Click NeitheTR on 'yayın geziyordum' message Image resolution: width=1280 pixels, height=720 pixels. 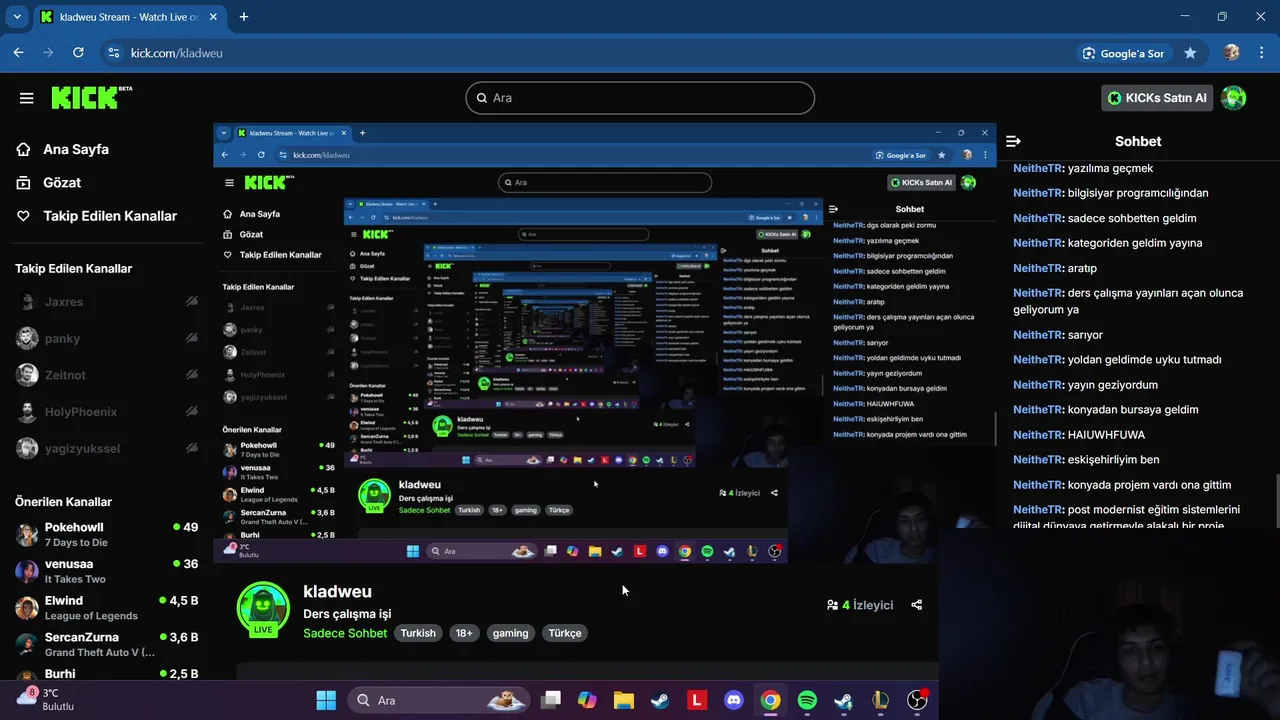point(1037,385)
